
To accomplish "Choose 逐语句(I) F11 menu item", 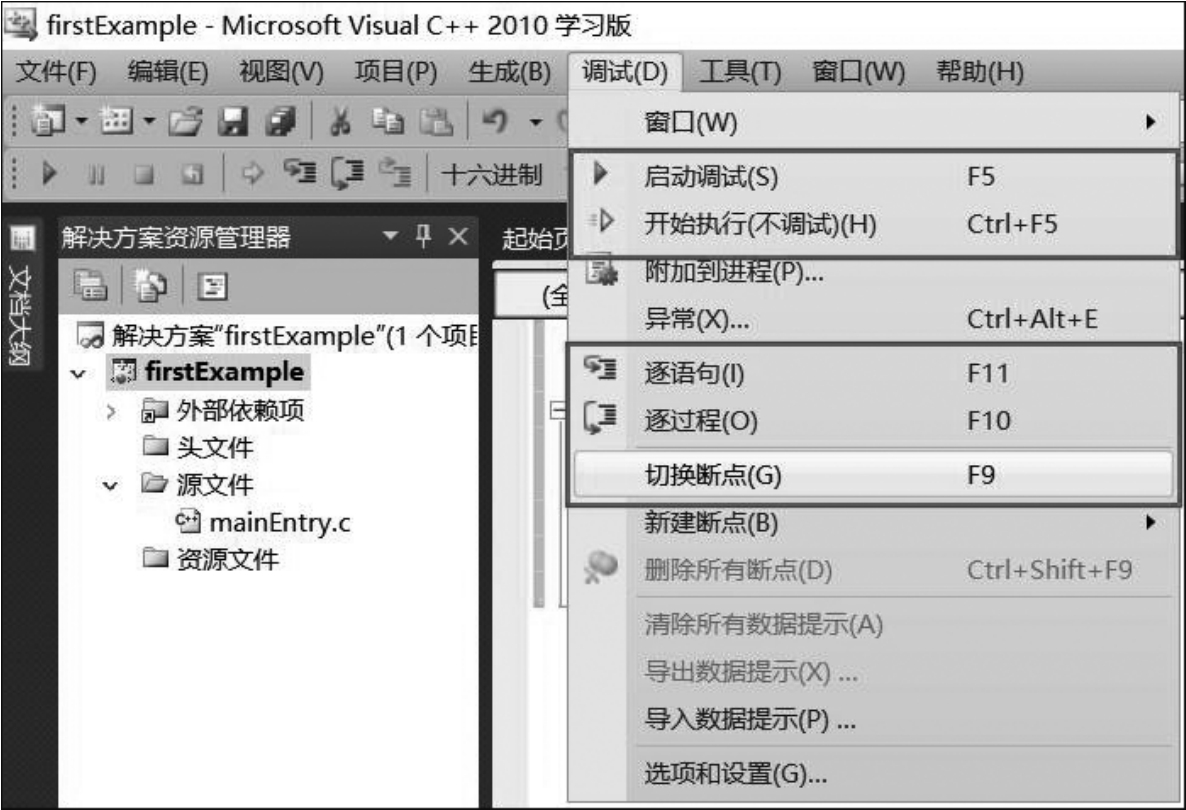I will pos(873,373).
